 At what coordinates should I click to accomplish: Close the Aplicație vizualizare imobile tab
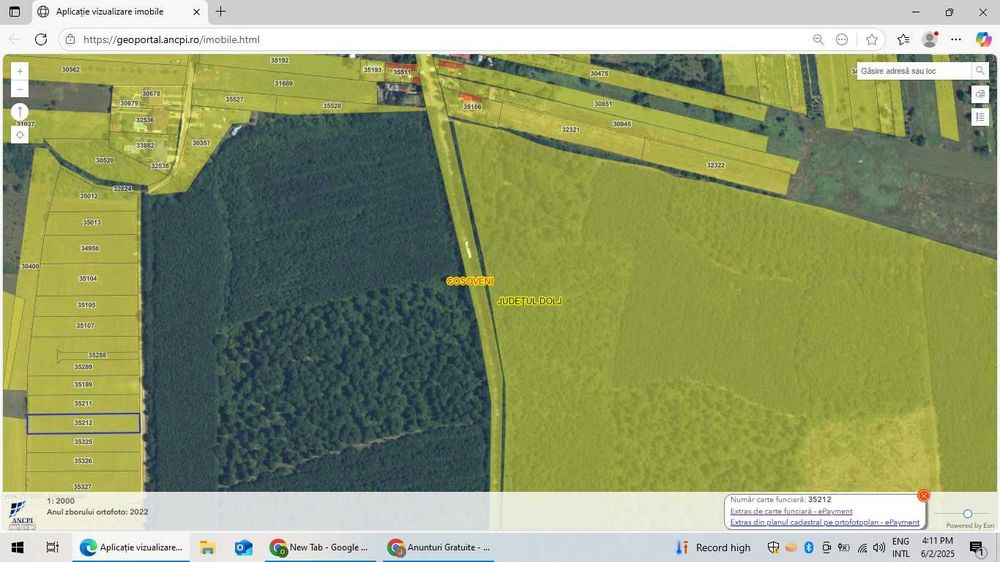[x=196, y=11]
